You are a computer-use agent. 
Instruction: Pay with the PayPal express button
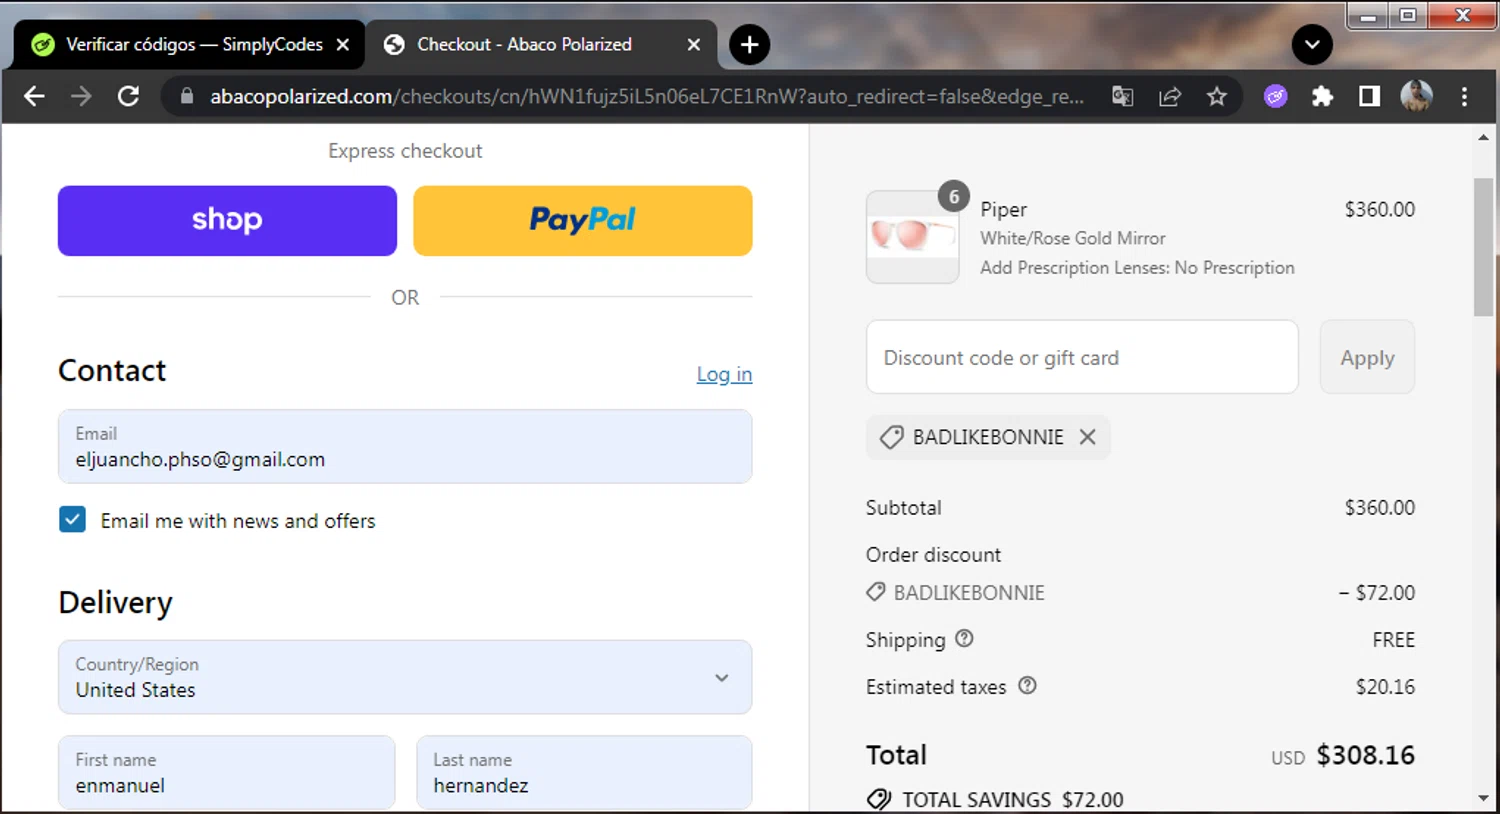[582, 220]
